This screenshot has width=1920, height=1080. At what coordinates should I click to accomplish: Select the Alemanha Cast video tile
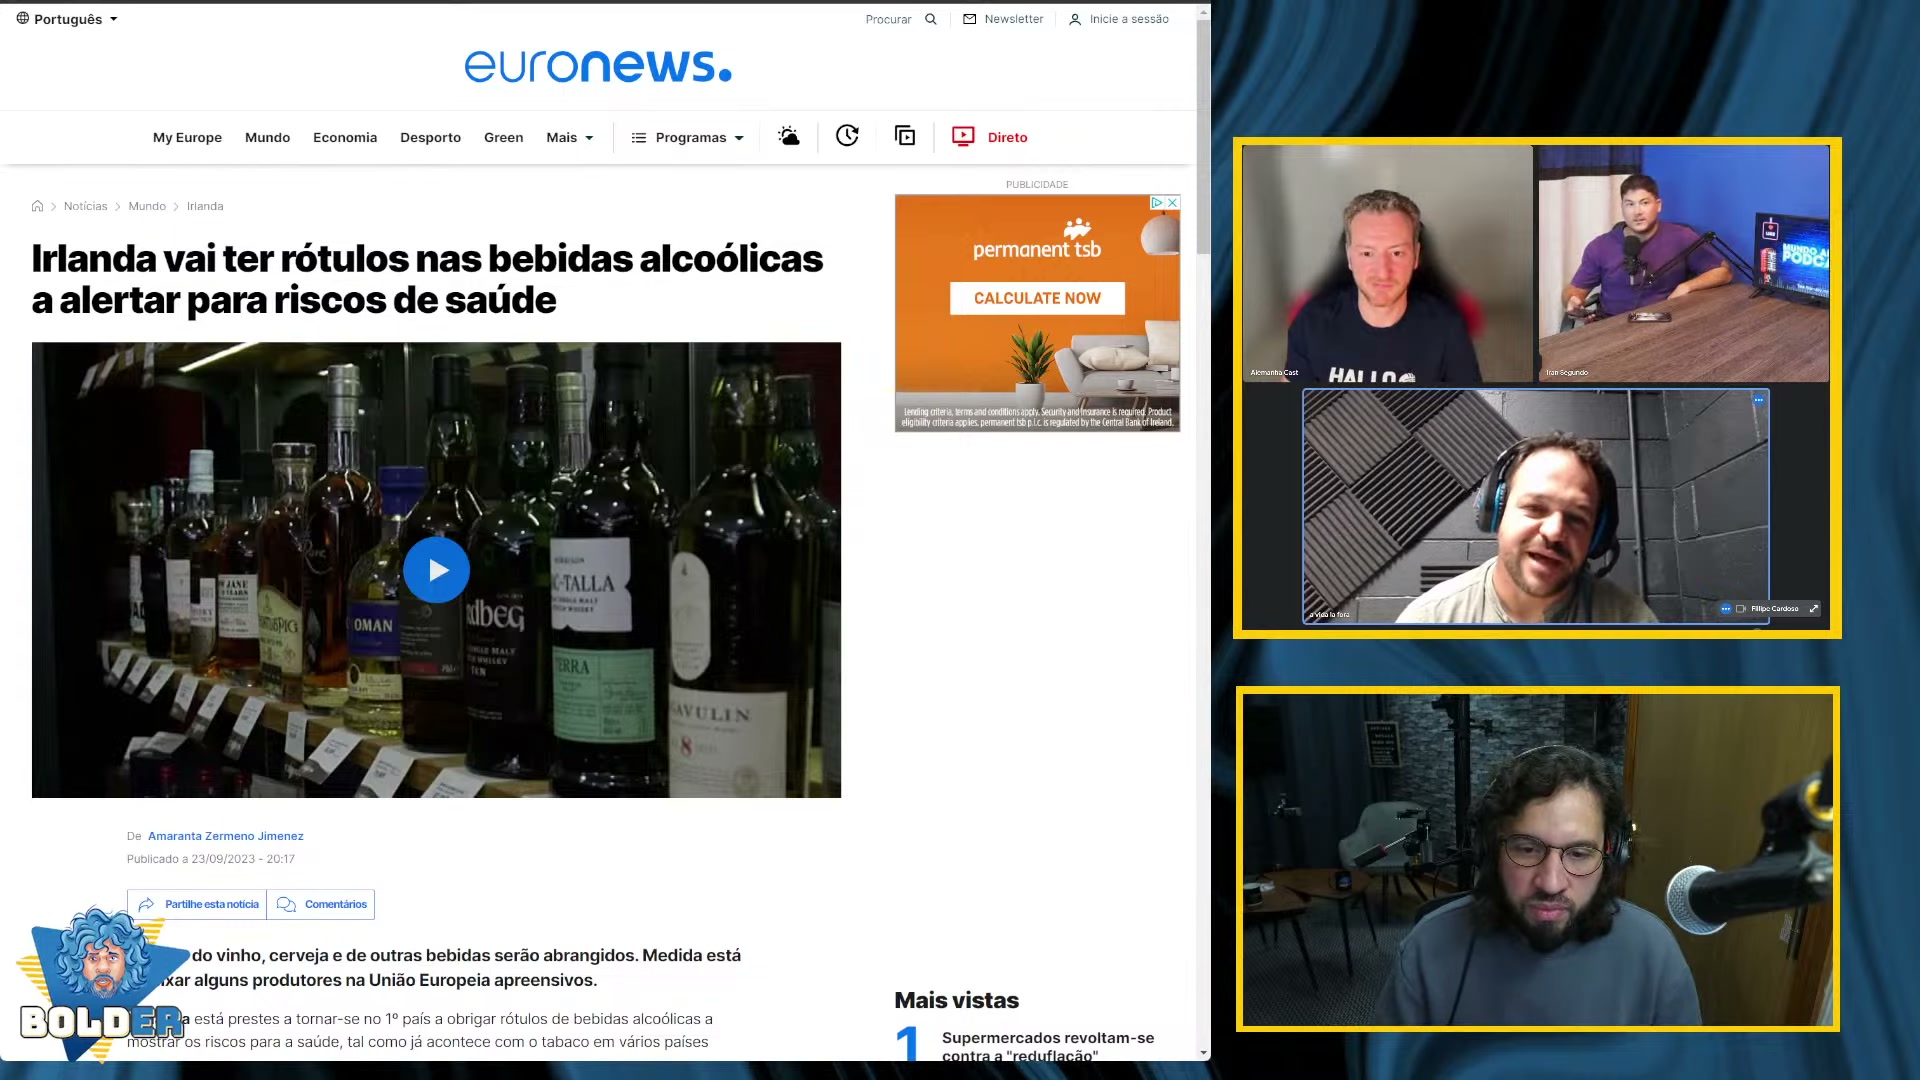[x=1387, y=263]
